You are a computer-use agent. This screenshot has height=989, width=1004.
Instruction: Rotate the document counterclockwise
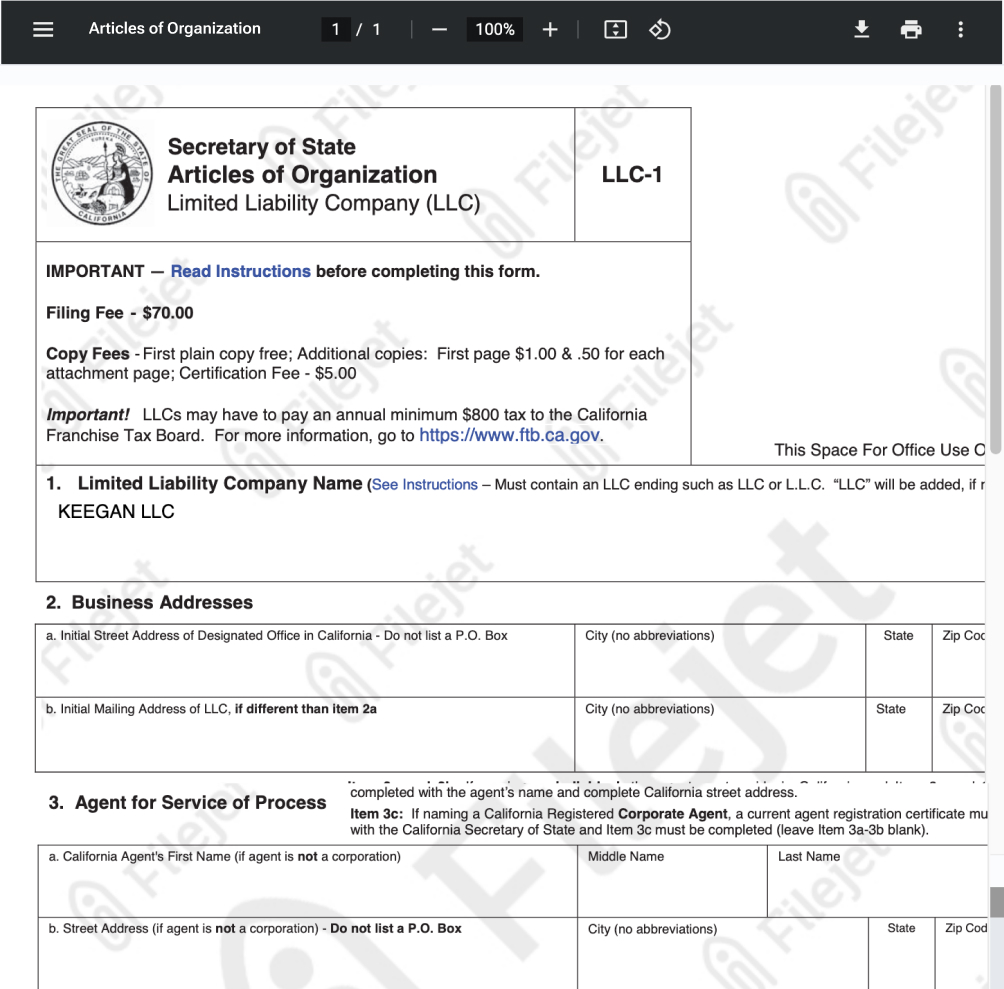659,29
